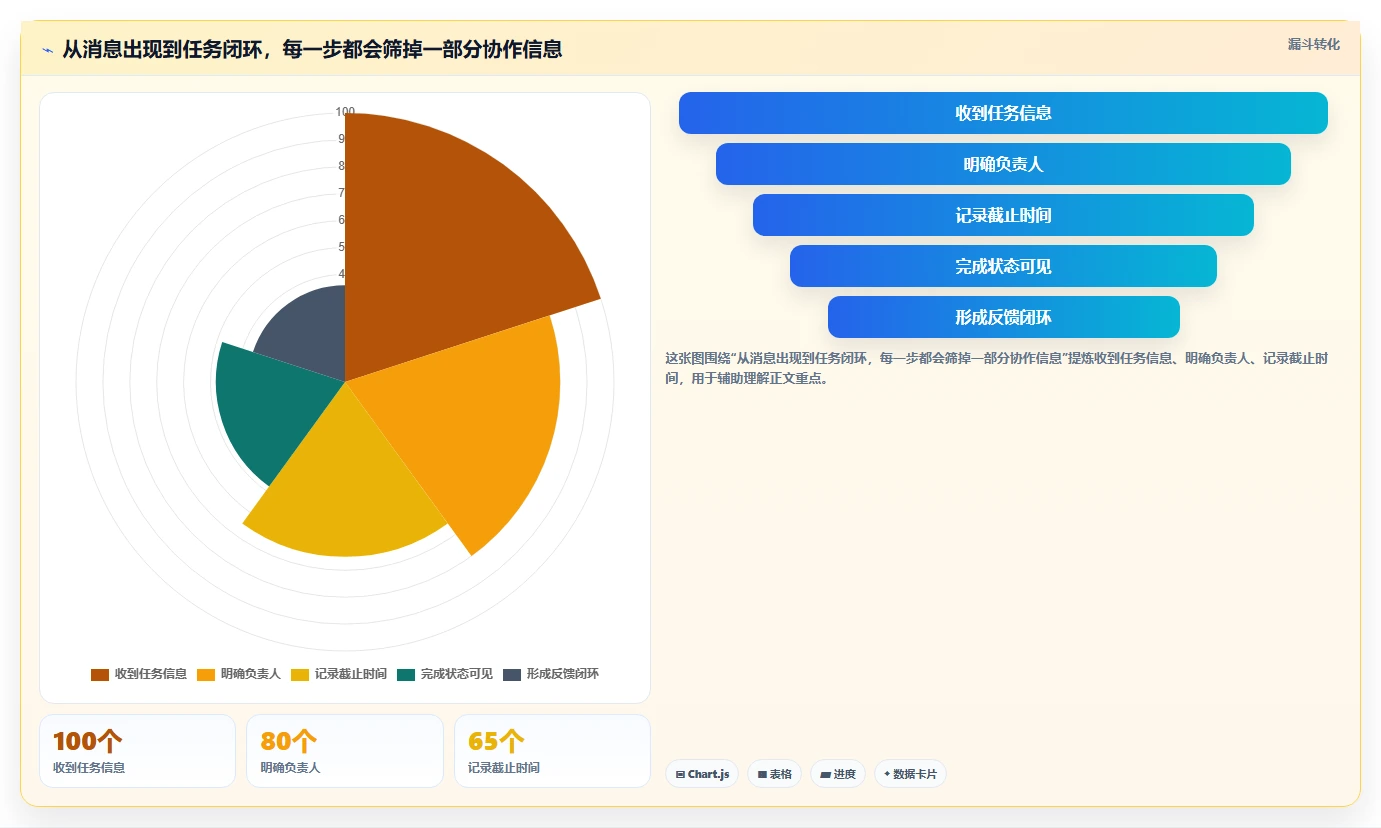Select the 完成状态可见 funnel bar
Image resolution: width=1381 pixels, height=828 pixels.
coord(1003,266)
